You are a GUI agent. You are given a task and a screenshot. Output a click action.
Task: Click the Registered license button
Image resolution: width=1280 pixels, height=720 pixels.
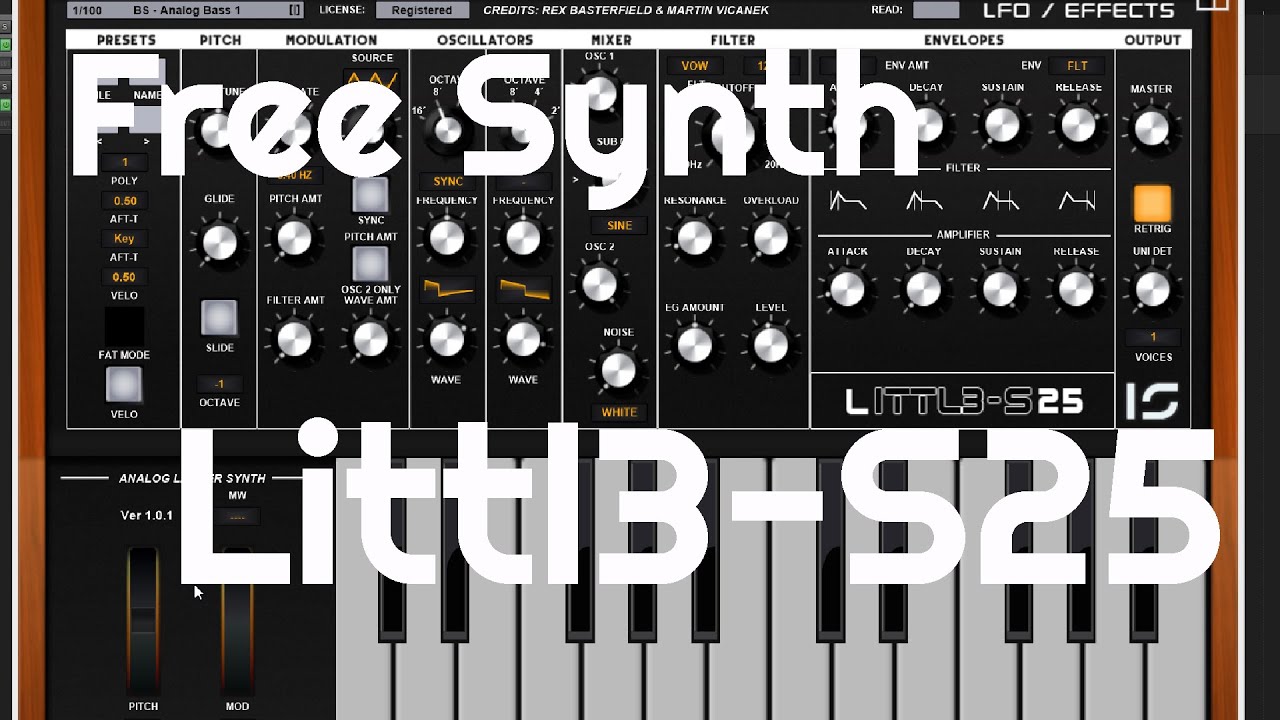click(421, 9)
